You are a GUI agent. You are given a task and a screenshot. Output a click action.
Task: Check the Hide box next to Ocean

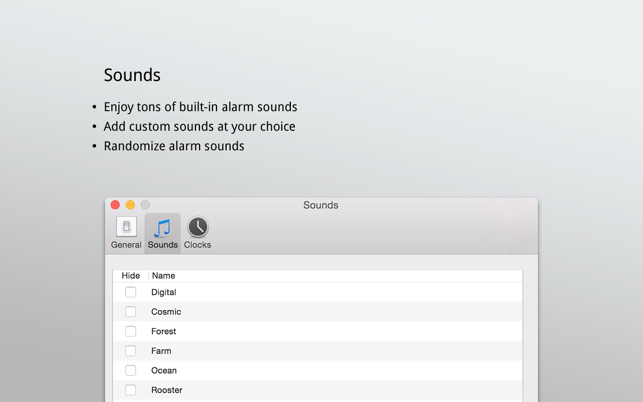130,370
